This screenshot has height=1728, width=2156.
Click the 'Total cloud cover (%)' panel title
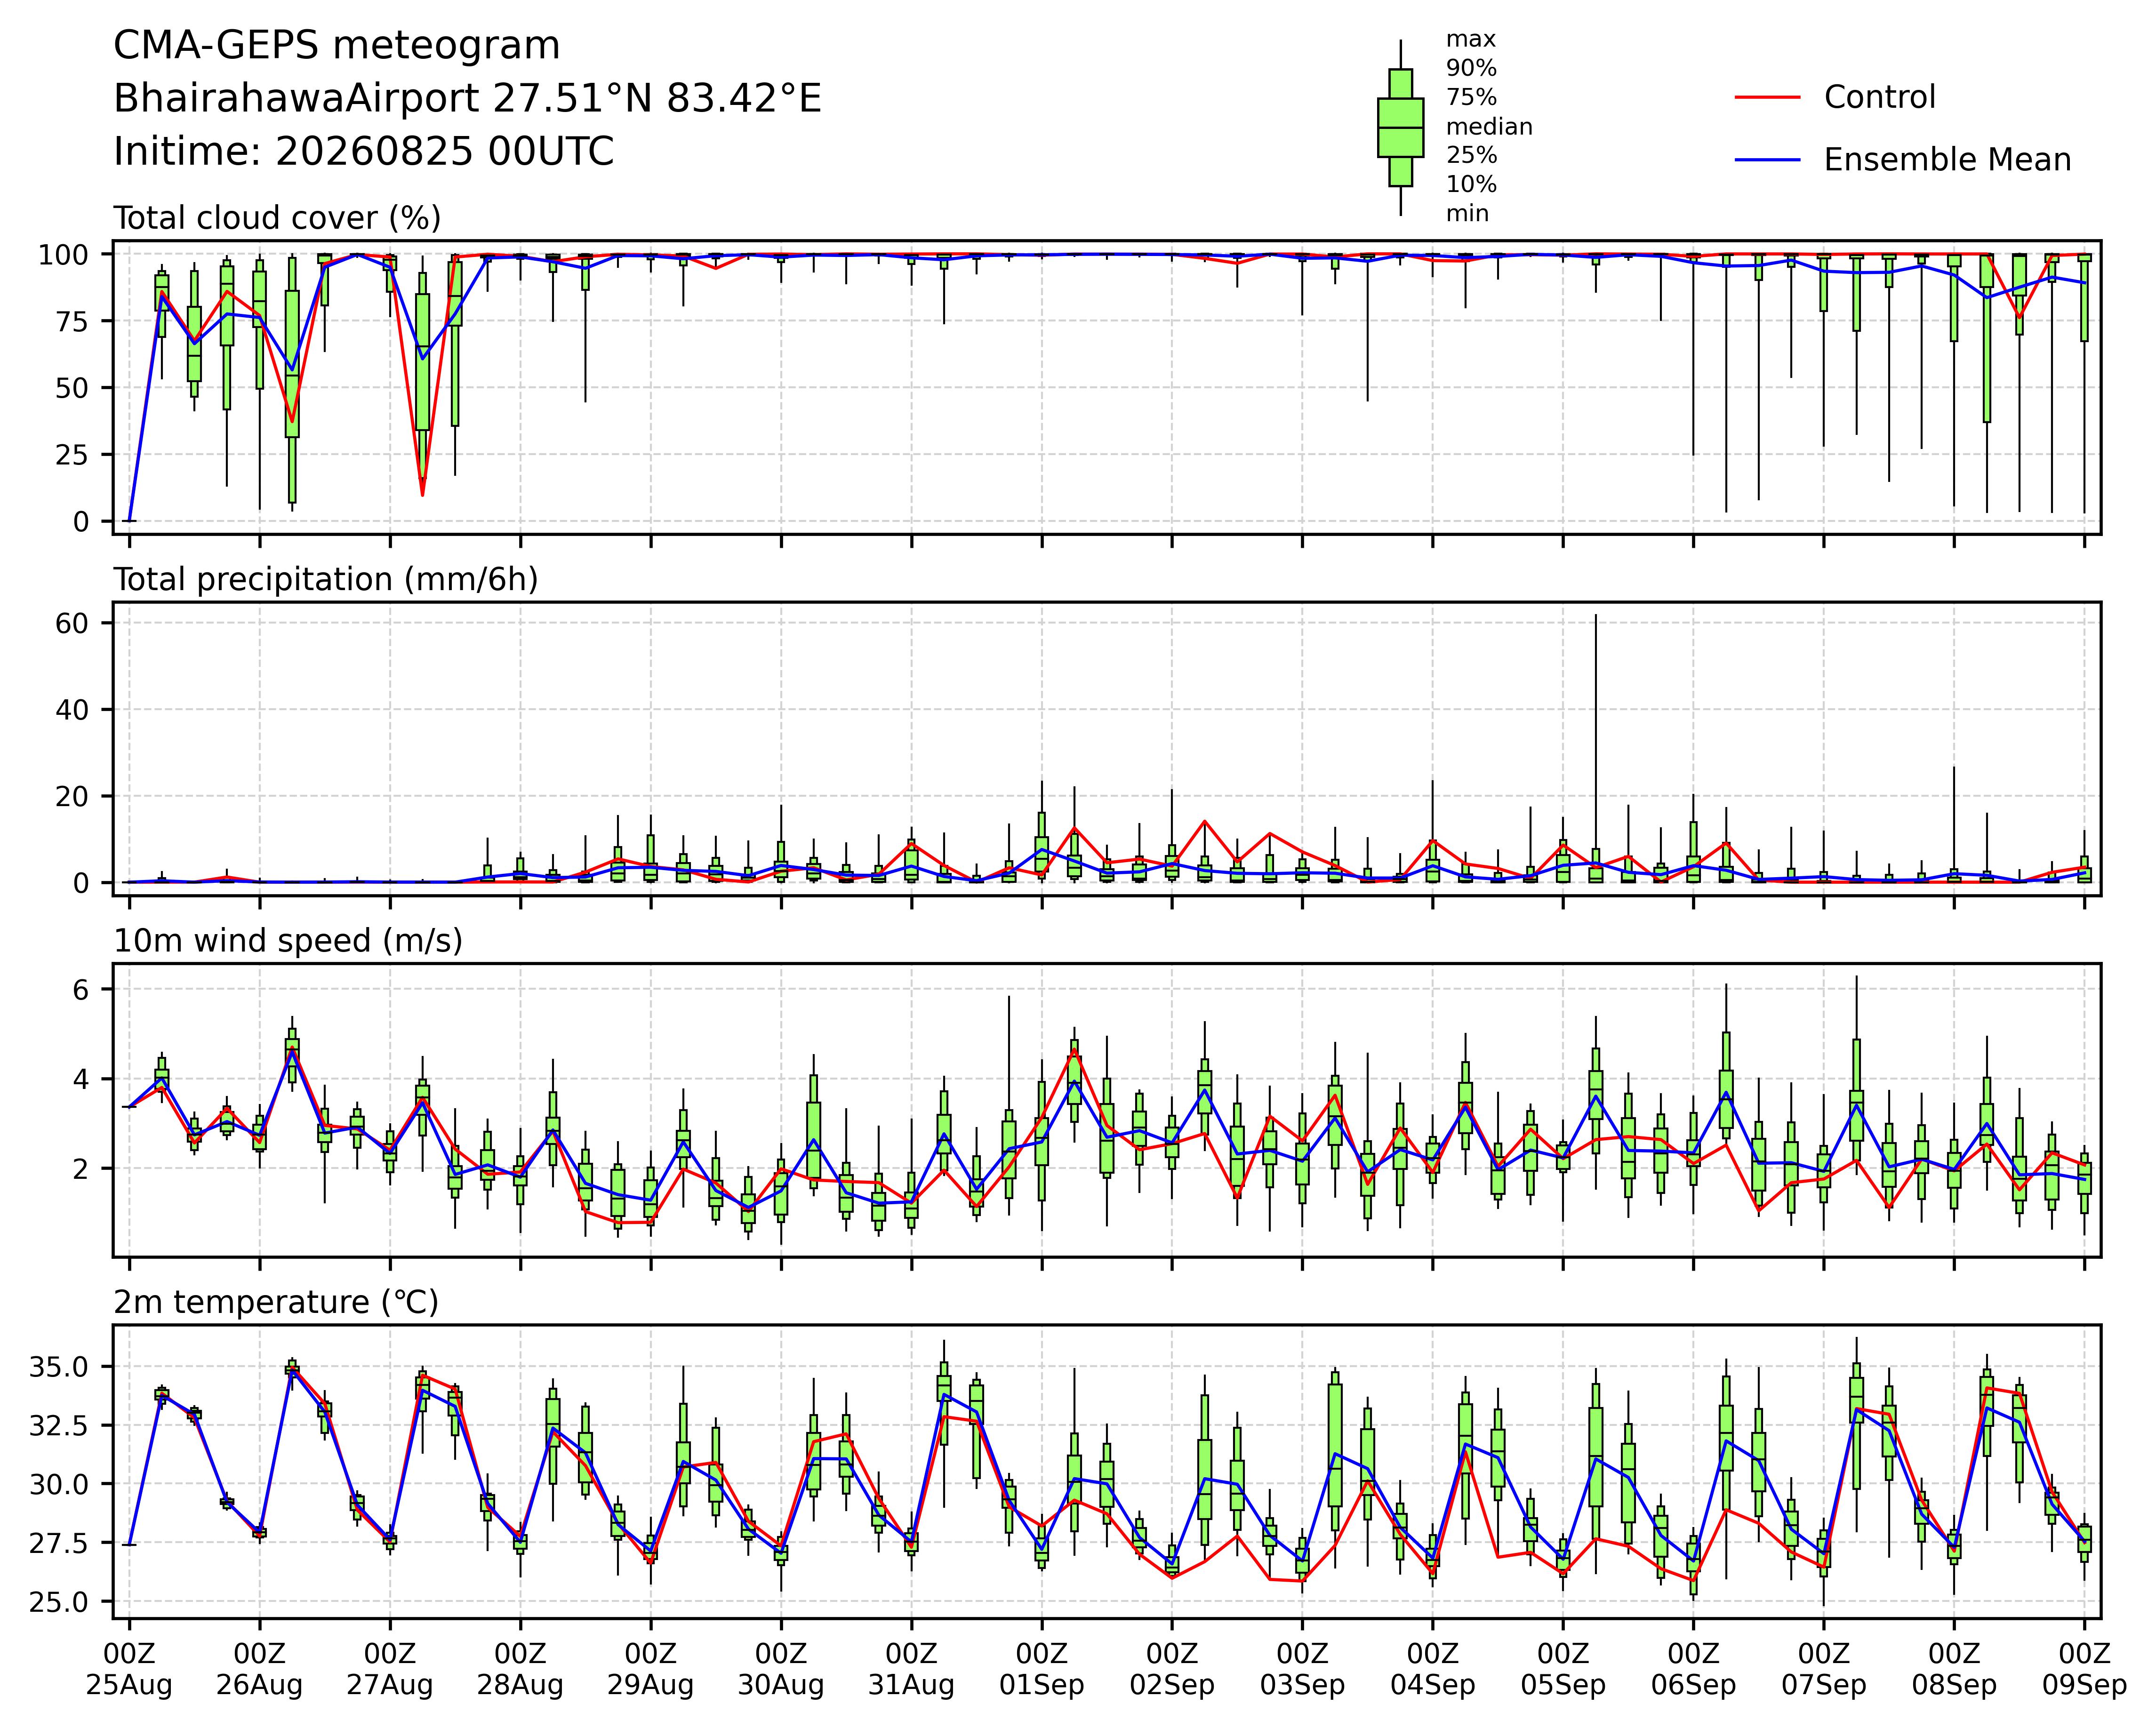point(277,218)
